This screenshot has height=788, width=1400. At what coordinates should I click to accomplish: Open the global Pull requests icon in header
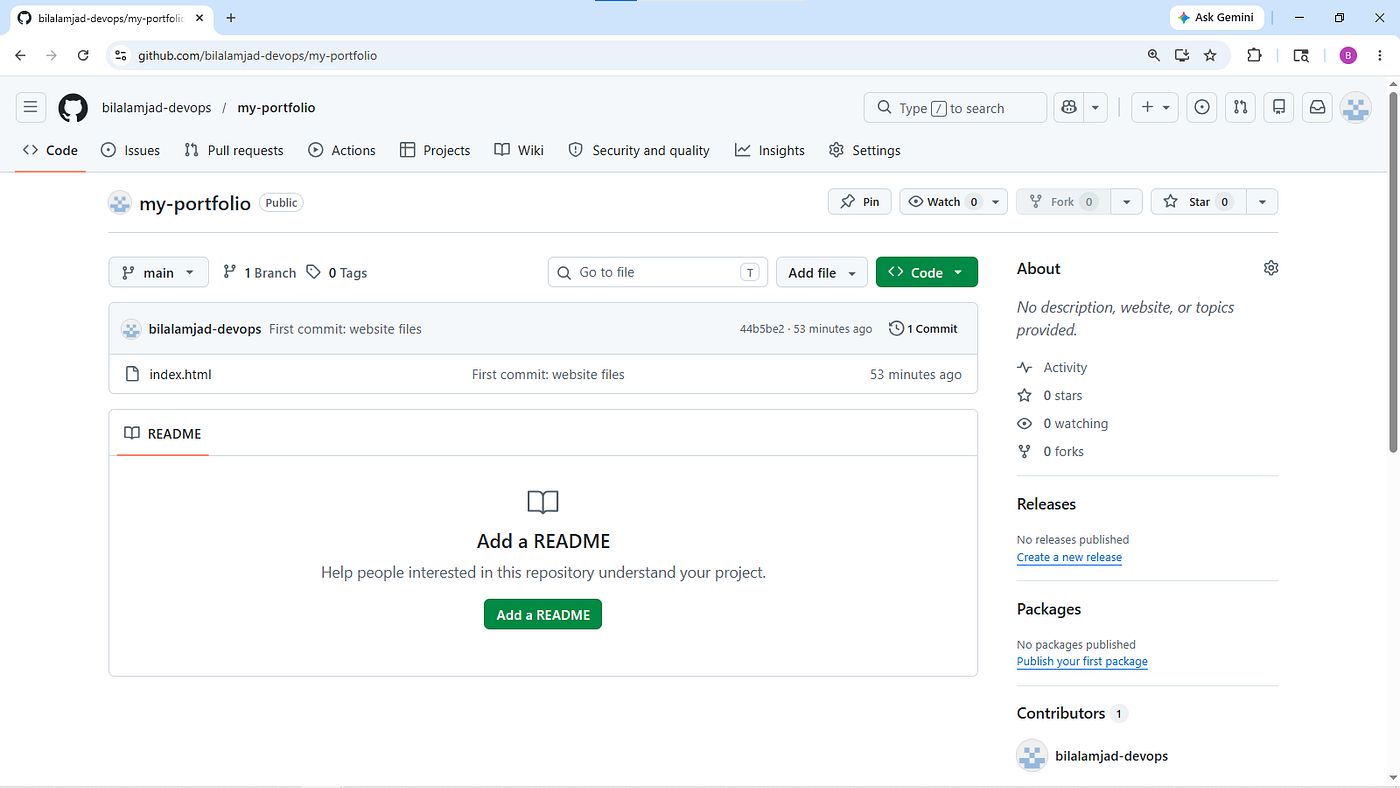(1241, 107)
